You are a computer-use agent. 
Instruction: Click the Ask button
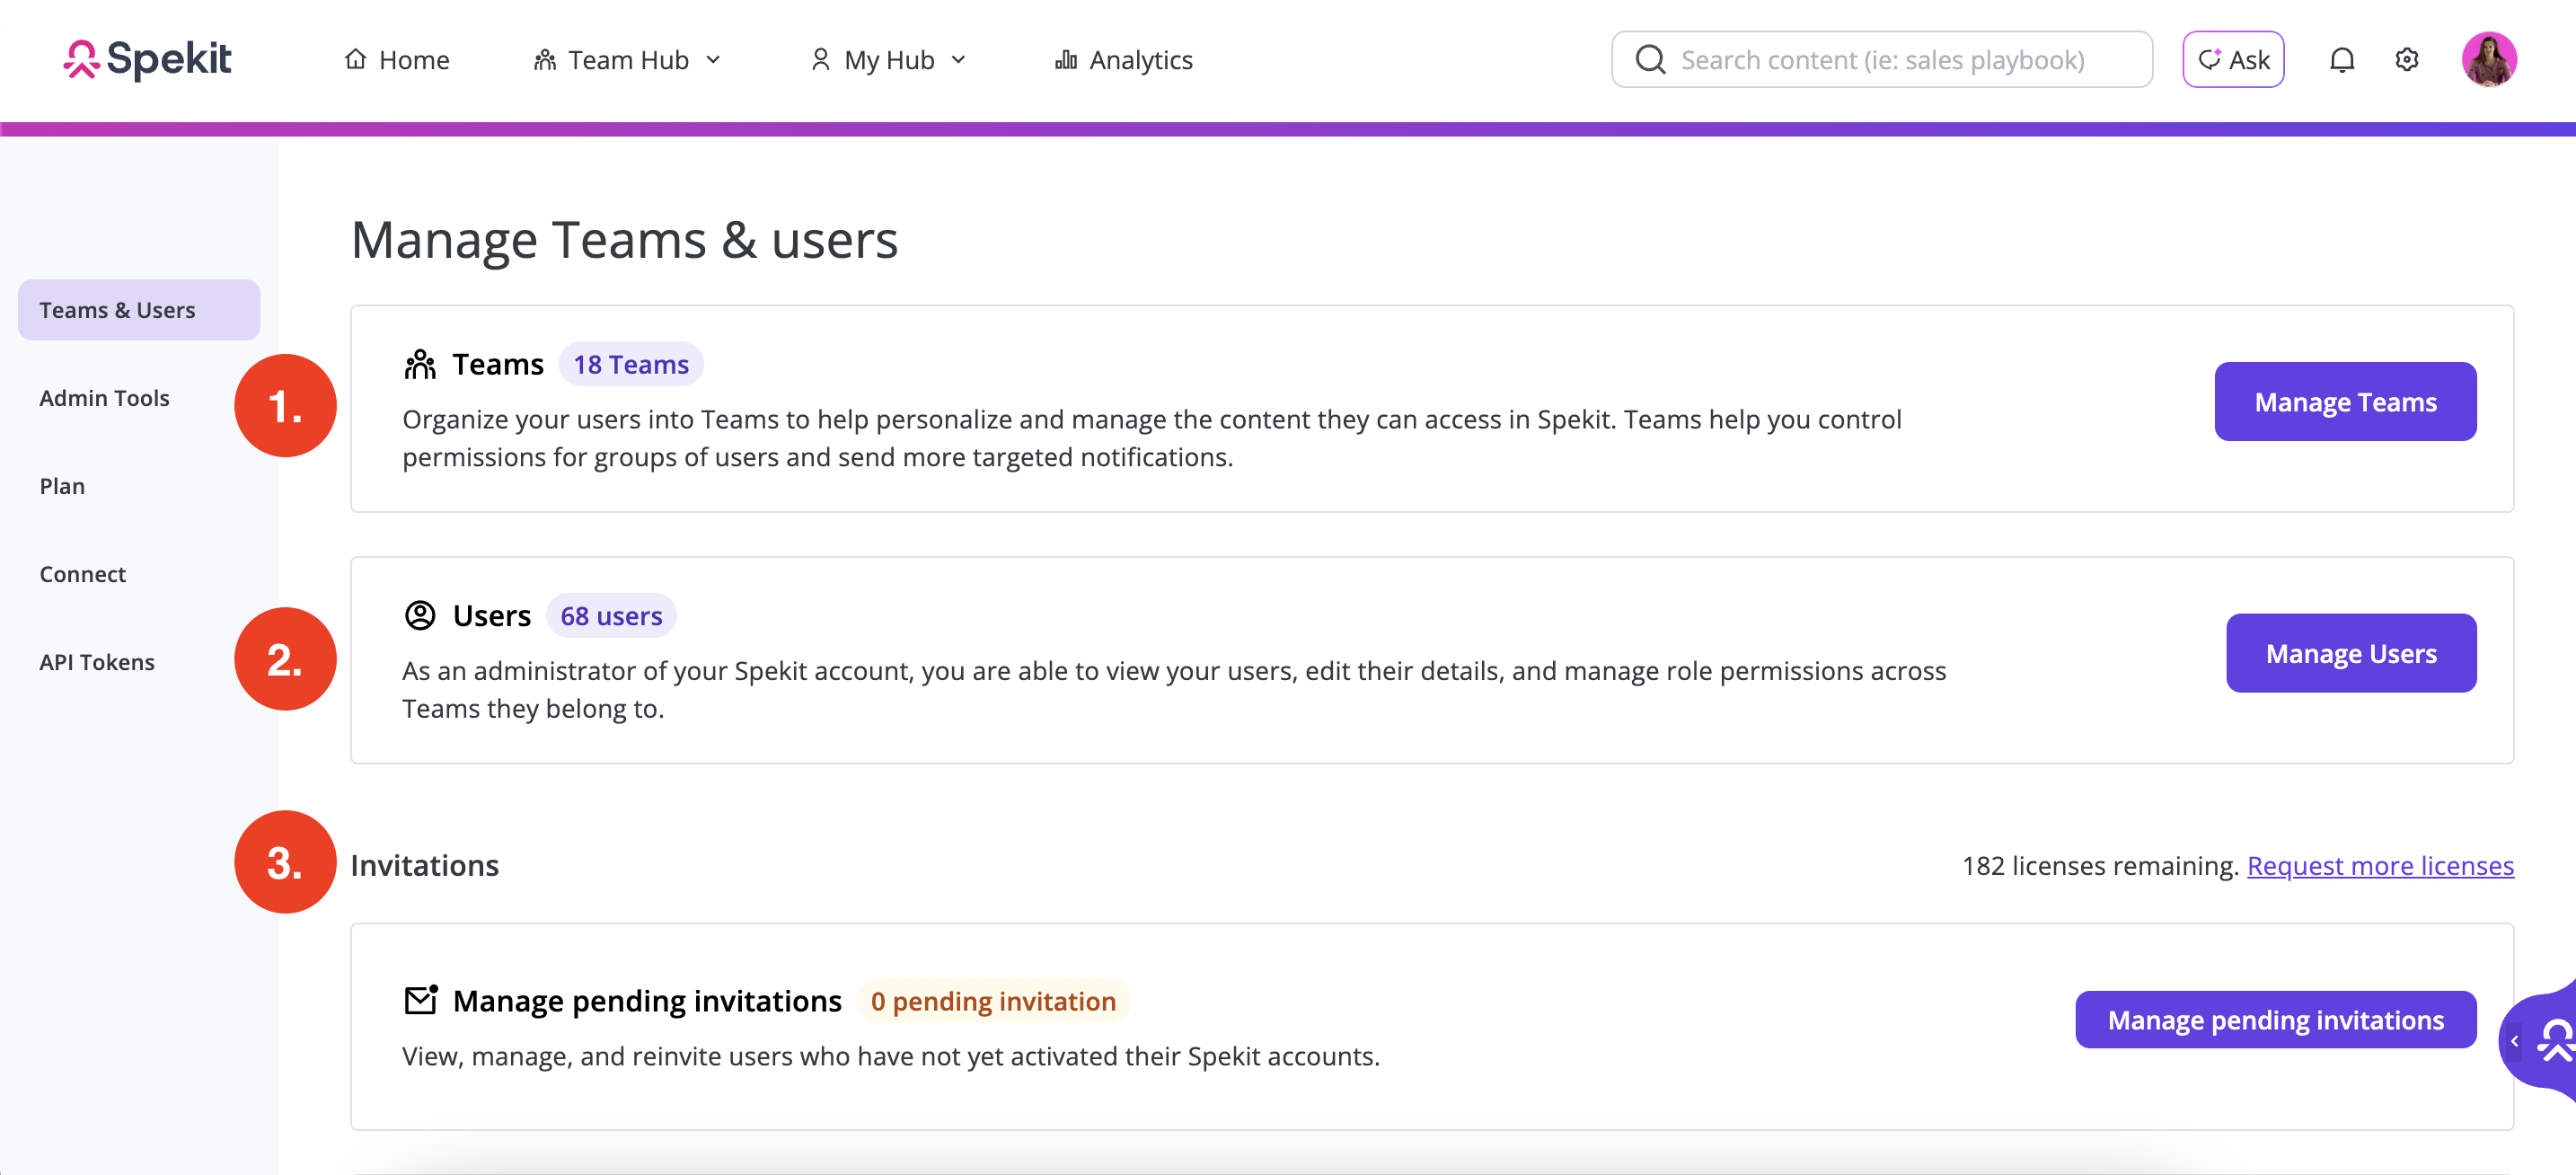pos(2233,60)
